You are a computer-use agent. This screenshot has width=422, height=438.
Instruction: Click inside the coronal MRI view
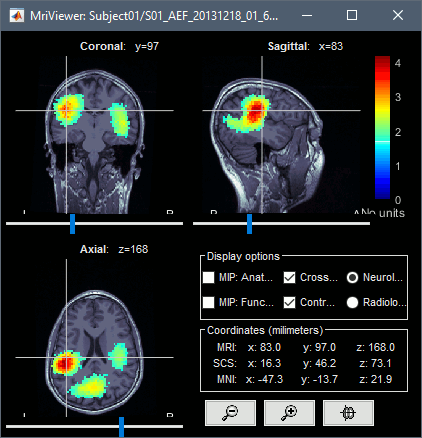(94, 135)
